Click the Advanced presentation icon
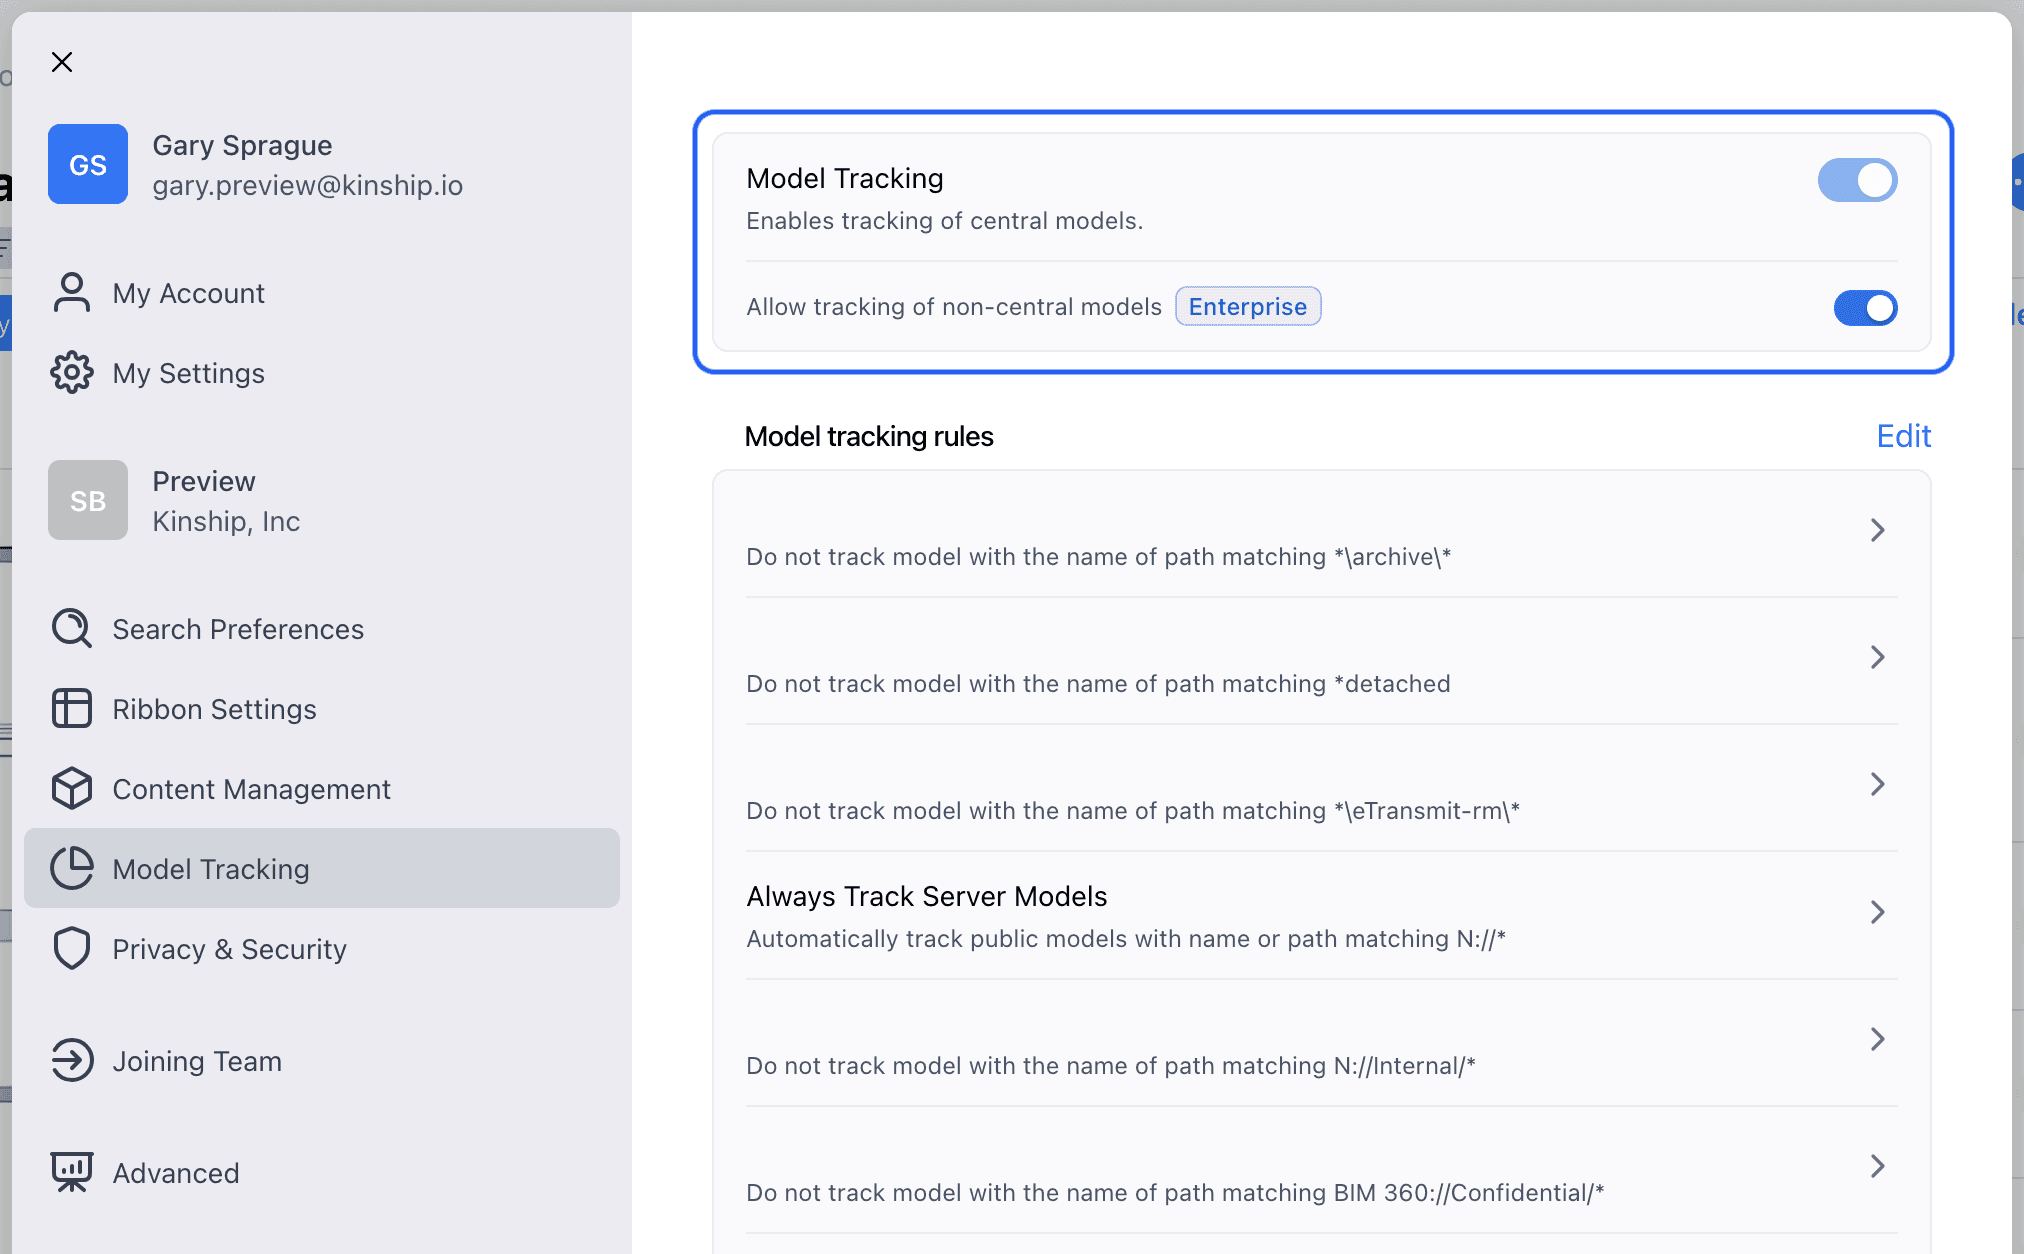 pyautogui.click(x=71, y=1173)
